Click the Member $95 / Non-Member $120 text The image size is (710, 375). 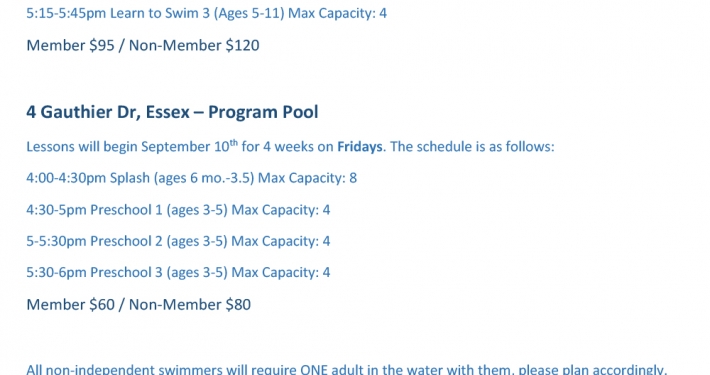pyautogui.click(x=143, y=45)
